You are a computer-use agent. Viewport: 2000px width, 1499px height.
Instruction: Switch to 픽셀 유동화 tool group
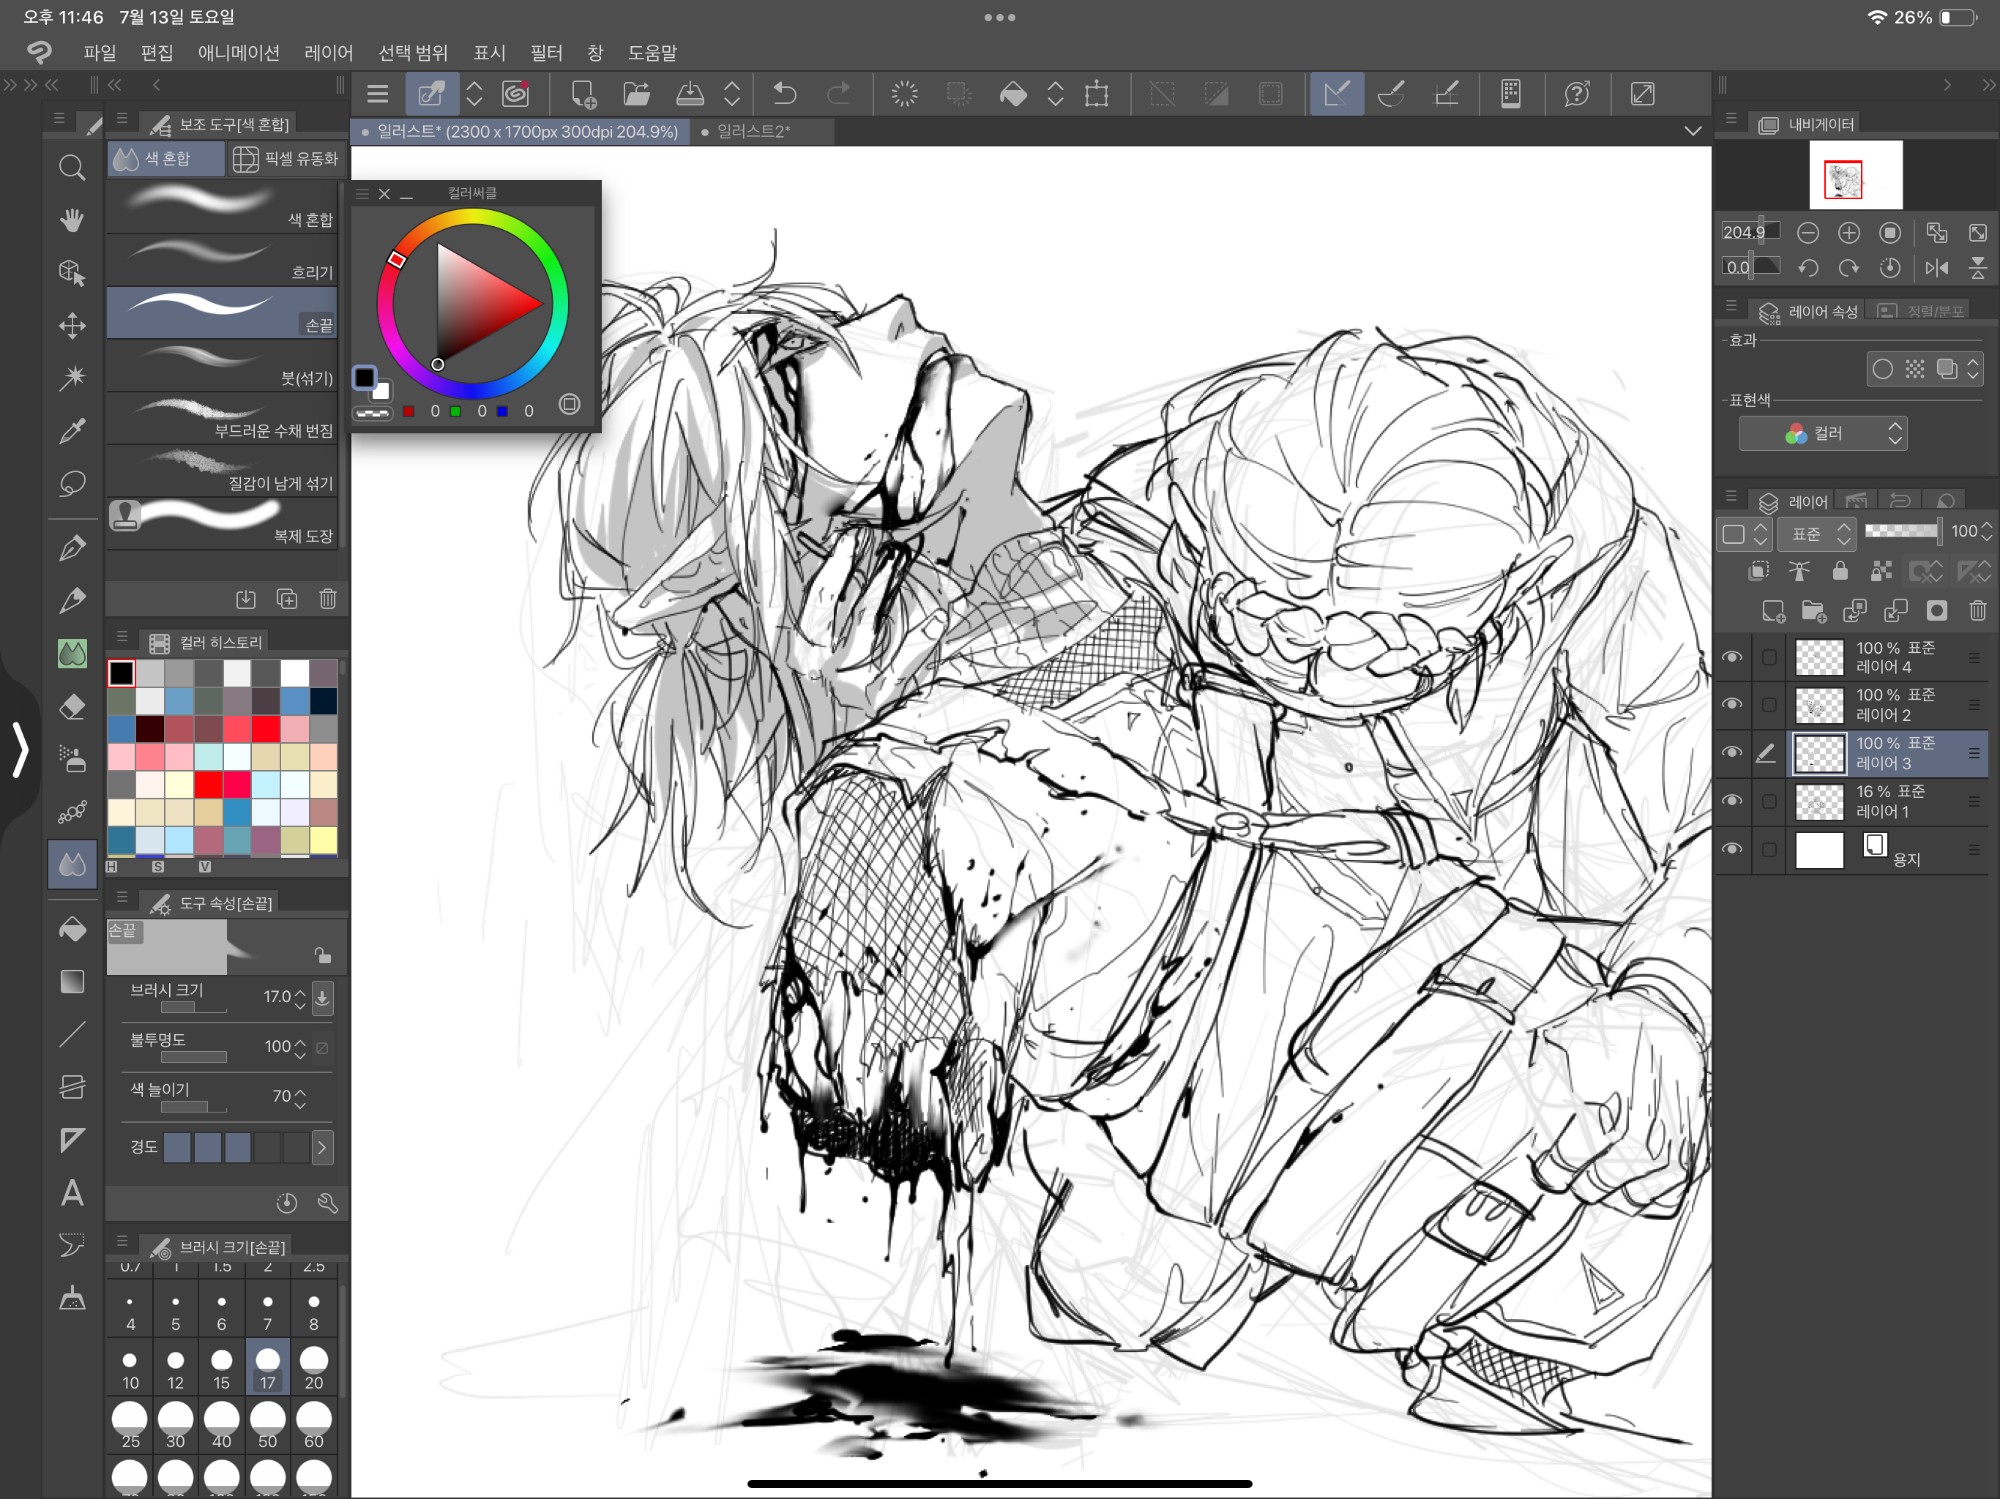pos(286,159)
